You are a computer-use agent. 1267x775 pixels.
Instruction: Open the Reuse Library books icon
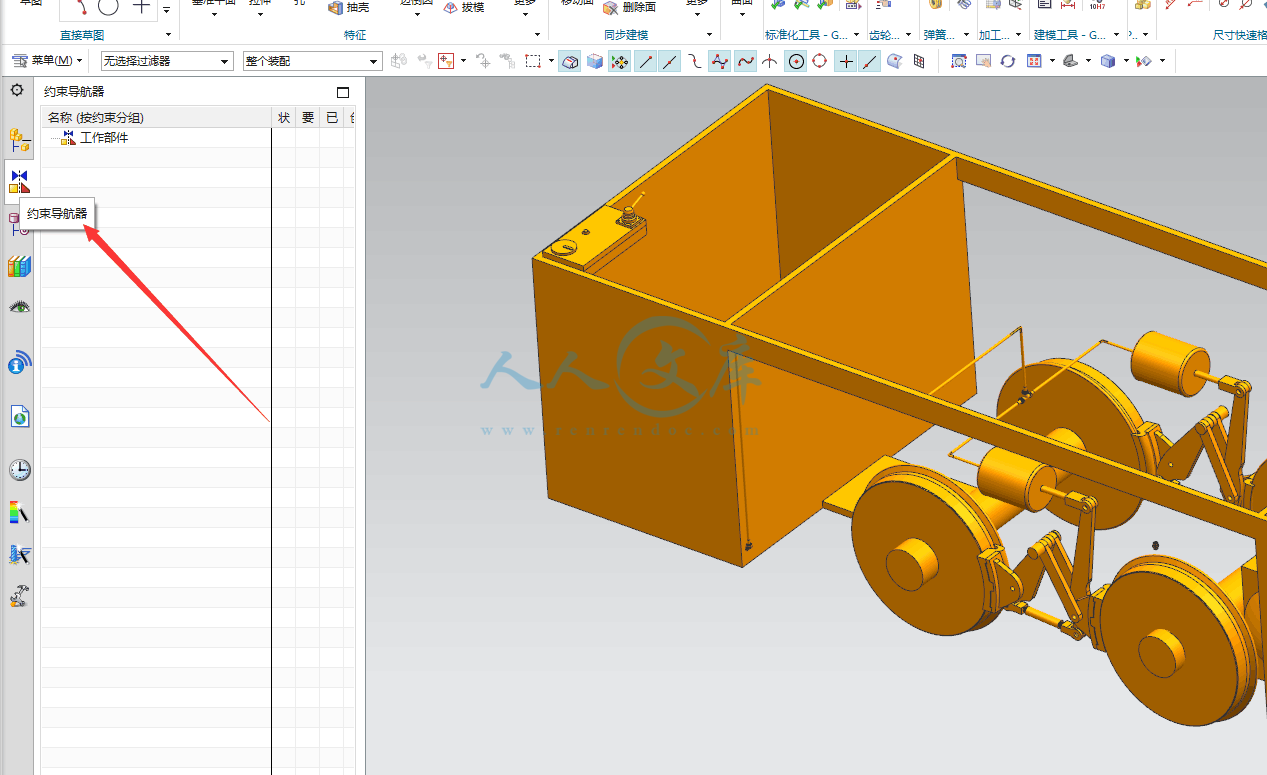[x=19, y=267]
